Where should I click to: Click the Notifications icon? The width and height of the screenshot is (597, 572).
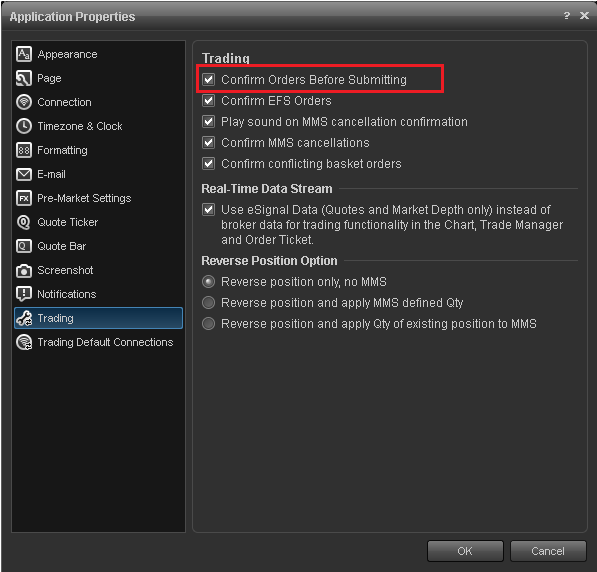pos(24,294)
